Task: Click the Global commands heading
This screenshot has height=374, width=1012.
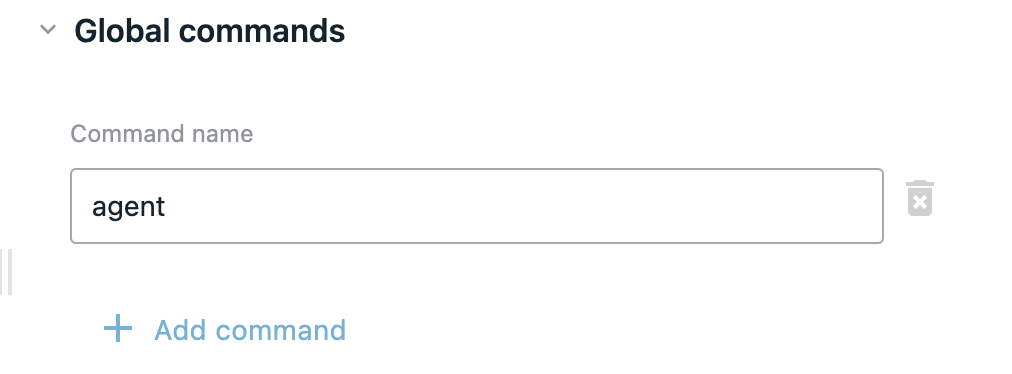Action: point(210,30)
